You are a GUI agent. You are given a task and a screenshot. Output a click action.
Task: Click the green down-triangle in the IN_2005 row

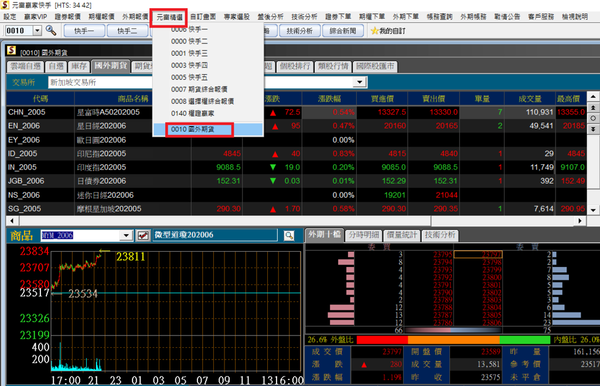(x=273, y=167)
